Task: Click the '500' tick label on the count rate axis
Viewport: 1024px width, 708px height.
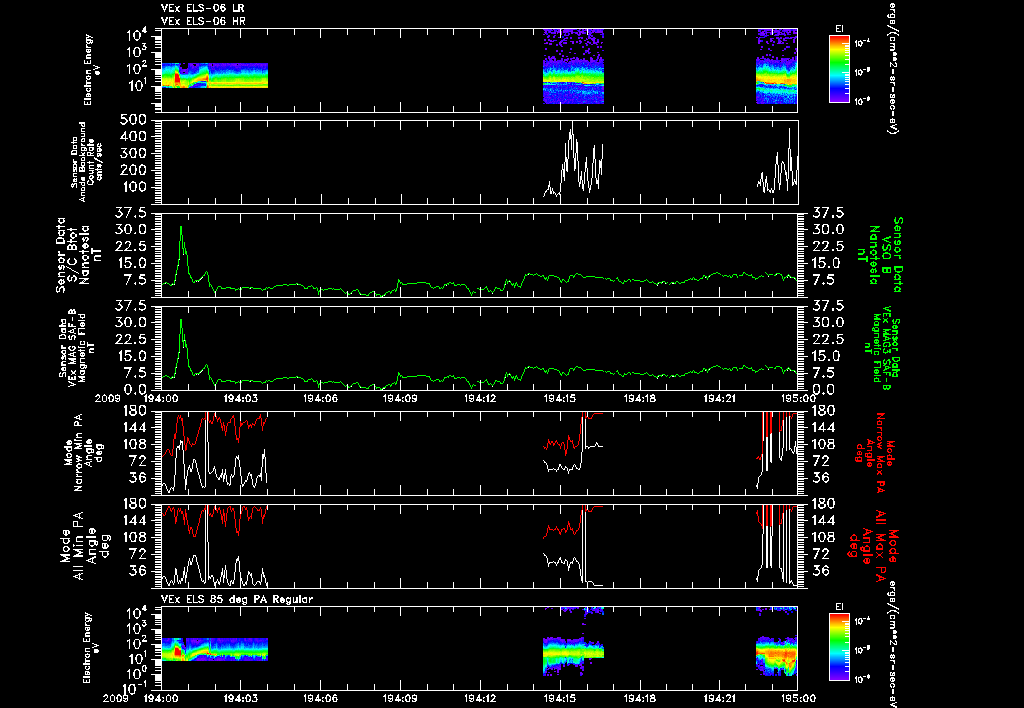Action: click(135, 120)
